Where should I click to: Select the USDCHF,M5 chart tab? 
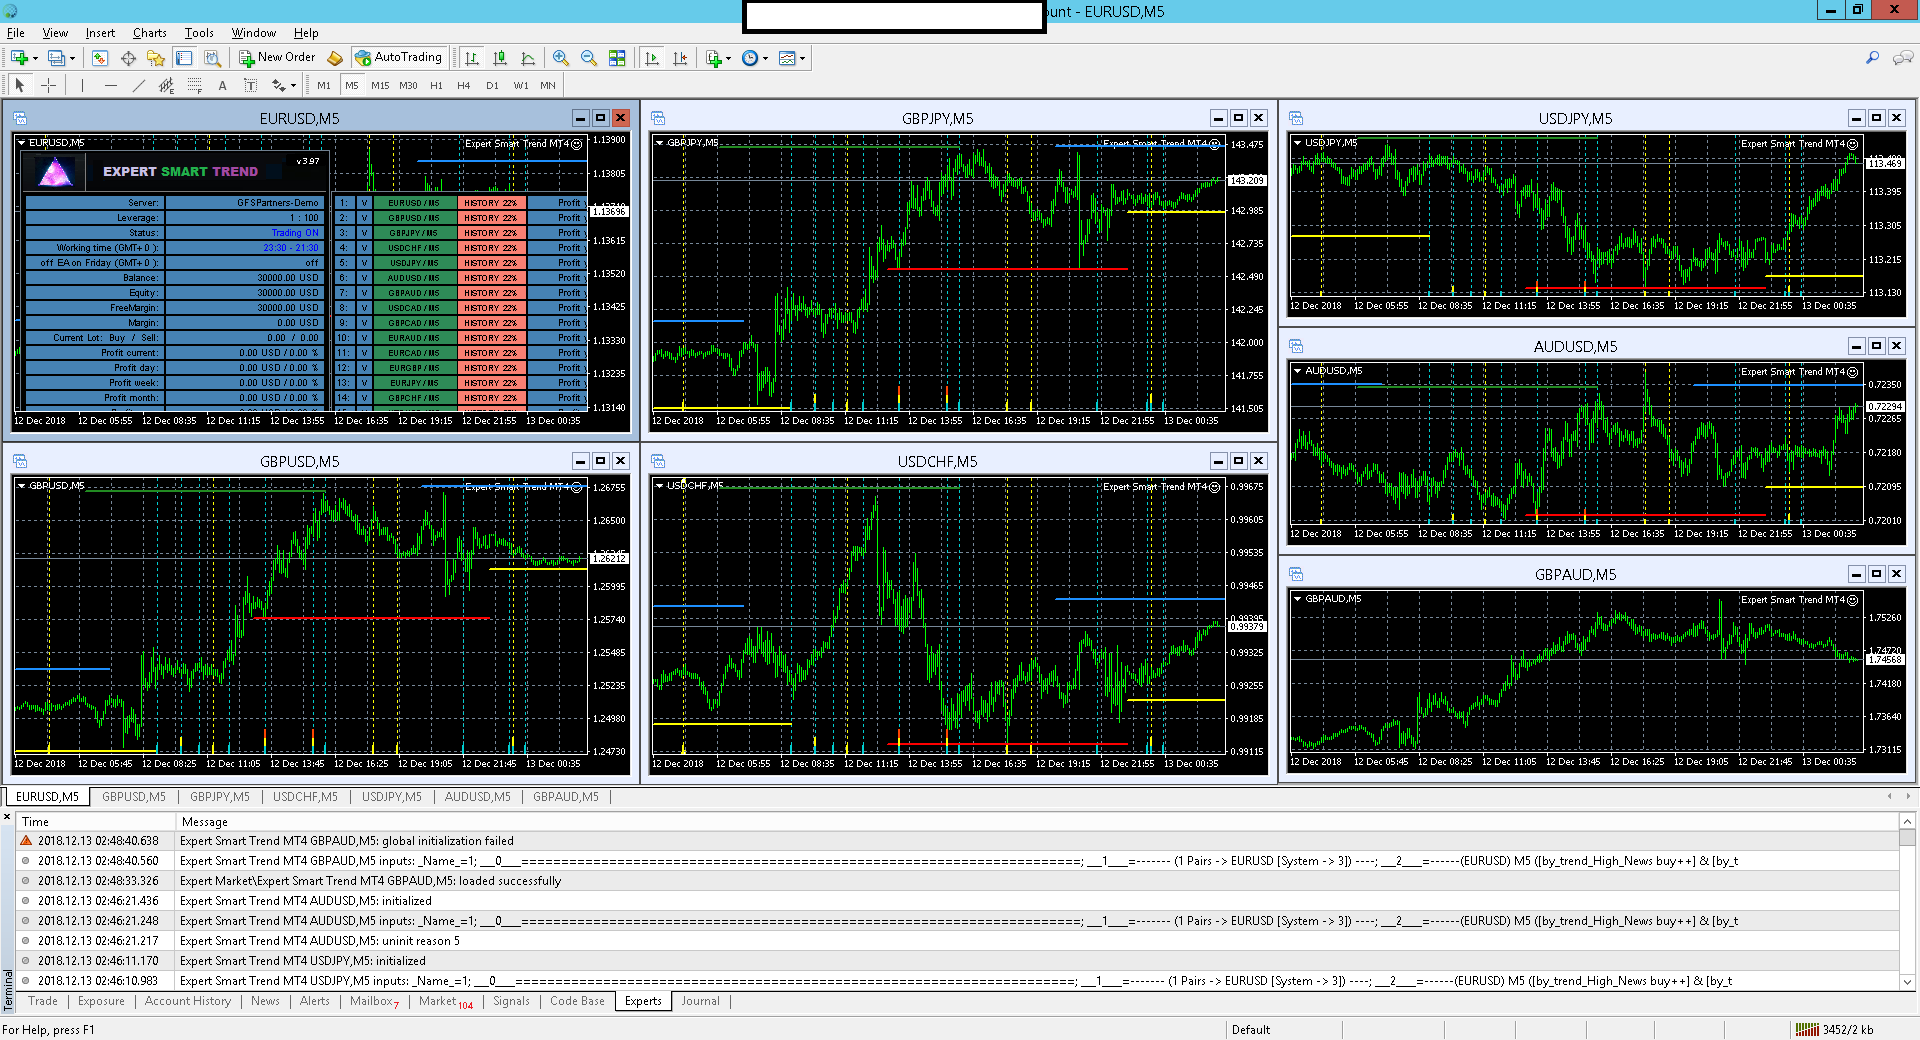[305, 797]
